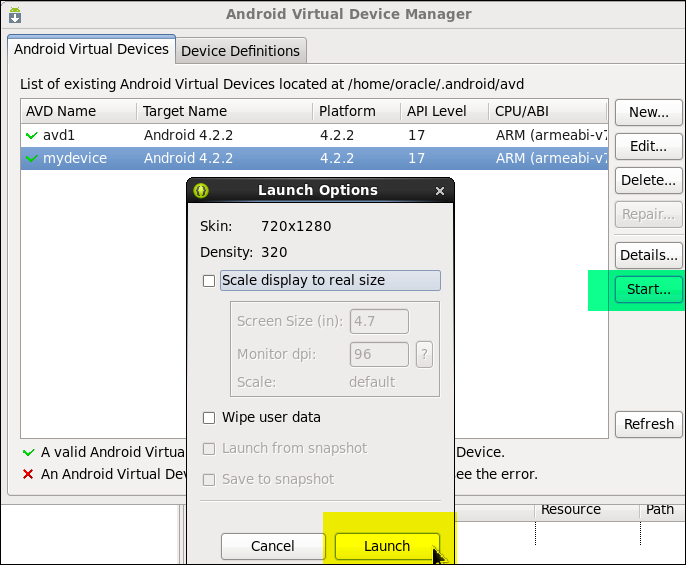Click the AVD location path text
The height and width of the screenshot is (565, 686).
(x=436, y=84)
